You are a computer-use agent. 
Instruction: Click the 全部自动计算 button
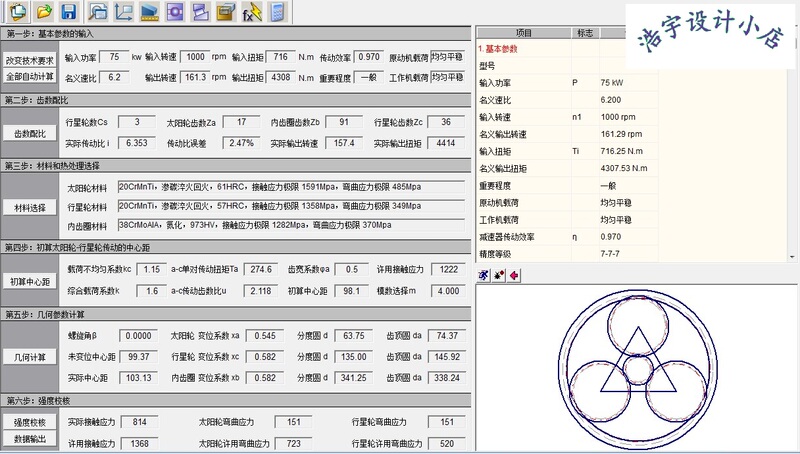30,77
